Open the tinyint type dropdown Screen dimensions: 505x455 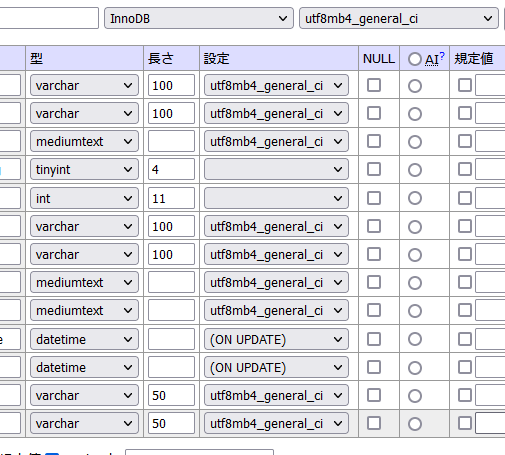84,170
